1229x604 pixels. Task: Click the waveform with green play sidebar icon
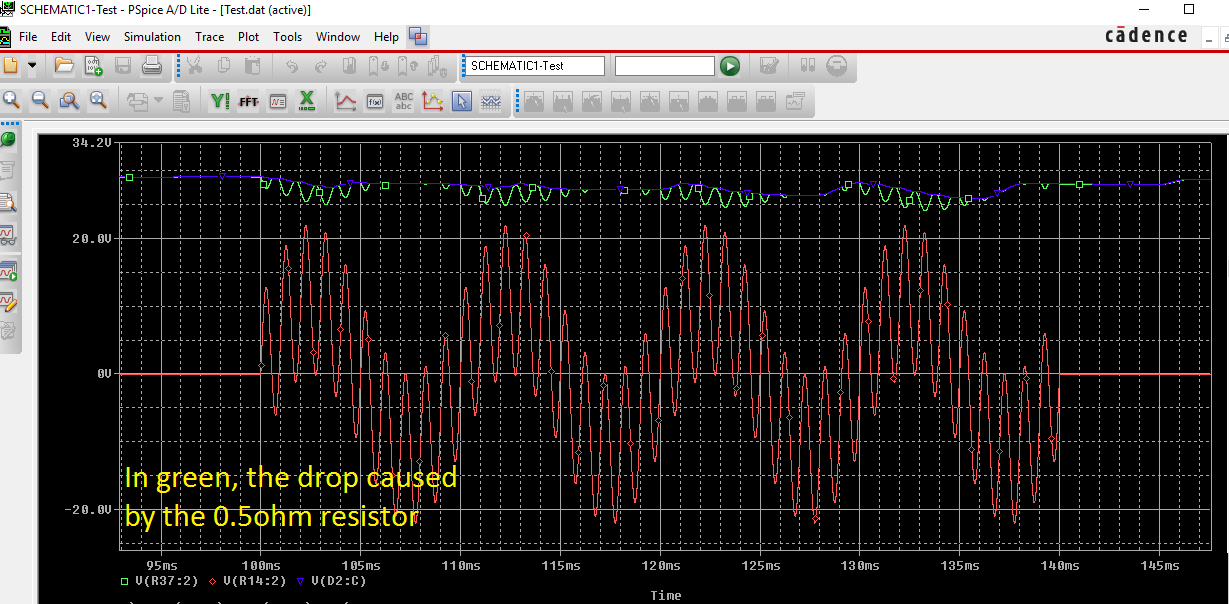click(x=8, y=269)
